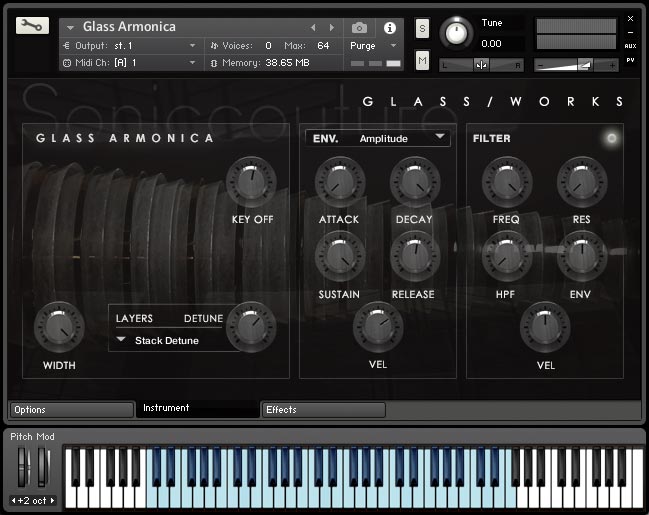
Task: Switch to the Options tab
Action: 72,410
